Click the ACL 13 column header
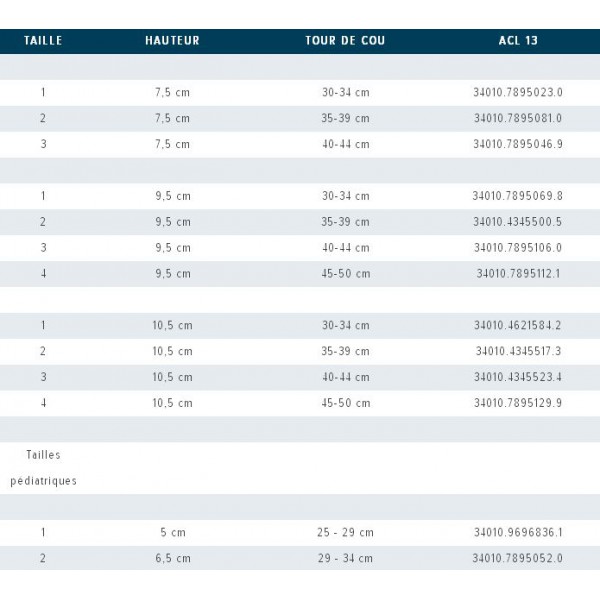The width and height of the screenshot is (600, 600). click(x=518, y=41)
